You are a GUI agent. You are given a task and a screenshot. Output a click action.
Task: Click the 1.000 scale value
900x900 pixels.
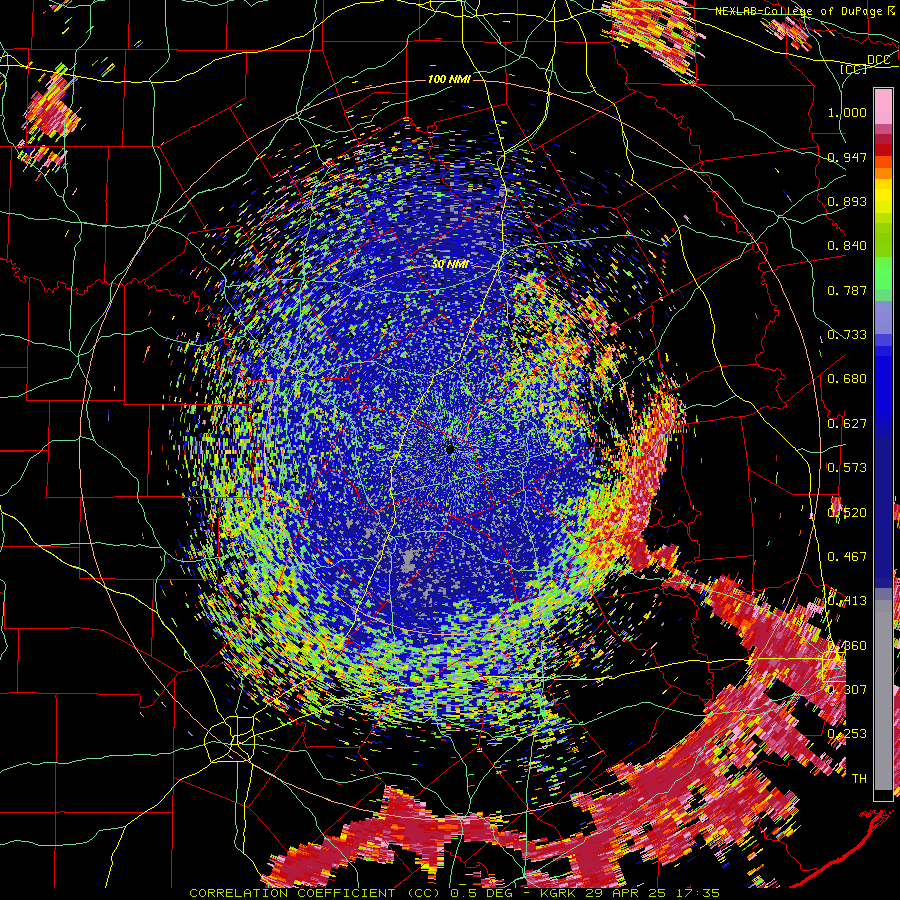click(x=847, y=112)
